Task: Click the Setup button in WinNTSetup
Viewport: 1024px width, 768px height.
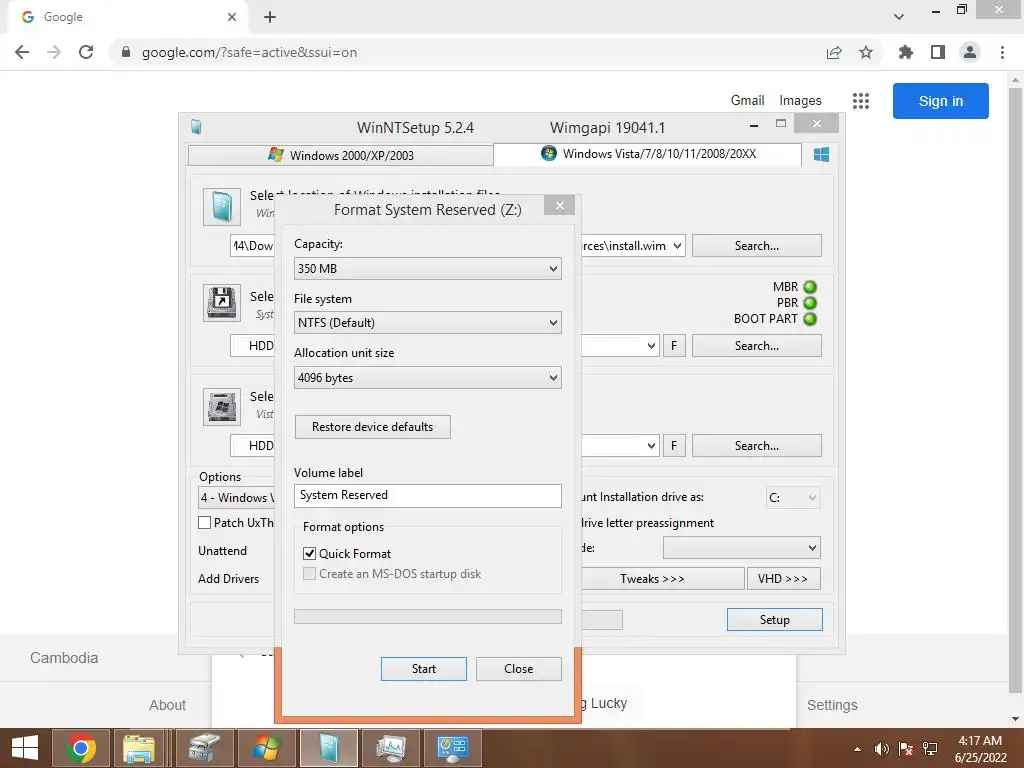Action: tap(774, 620)
